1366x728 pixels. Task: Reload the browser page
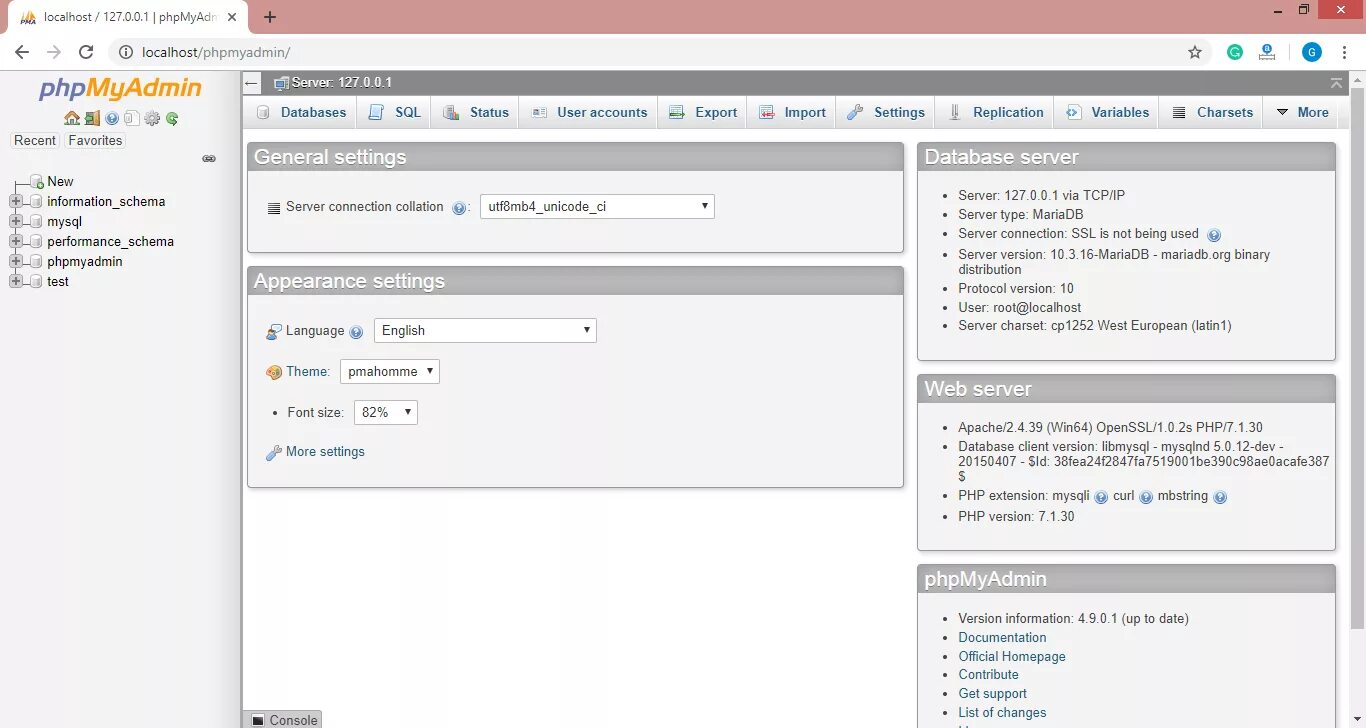tap(86, 52)
